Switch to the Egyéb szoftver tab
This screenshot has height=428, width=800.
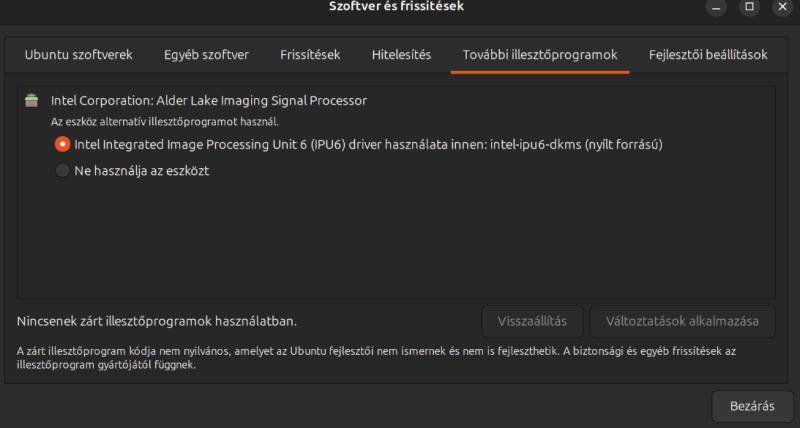[206, 55]
